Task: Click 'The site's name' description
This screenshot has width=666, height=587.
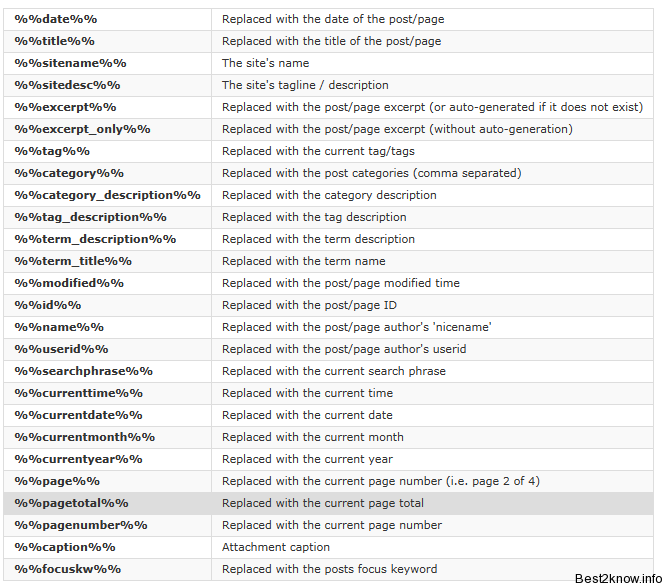Action: click(x=265, y=63)
